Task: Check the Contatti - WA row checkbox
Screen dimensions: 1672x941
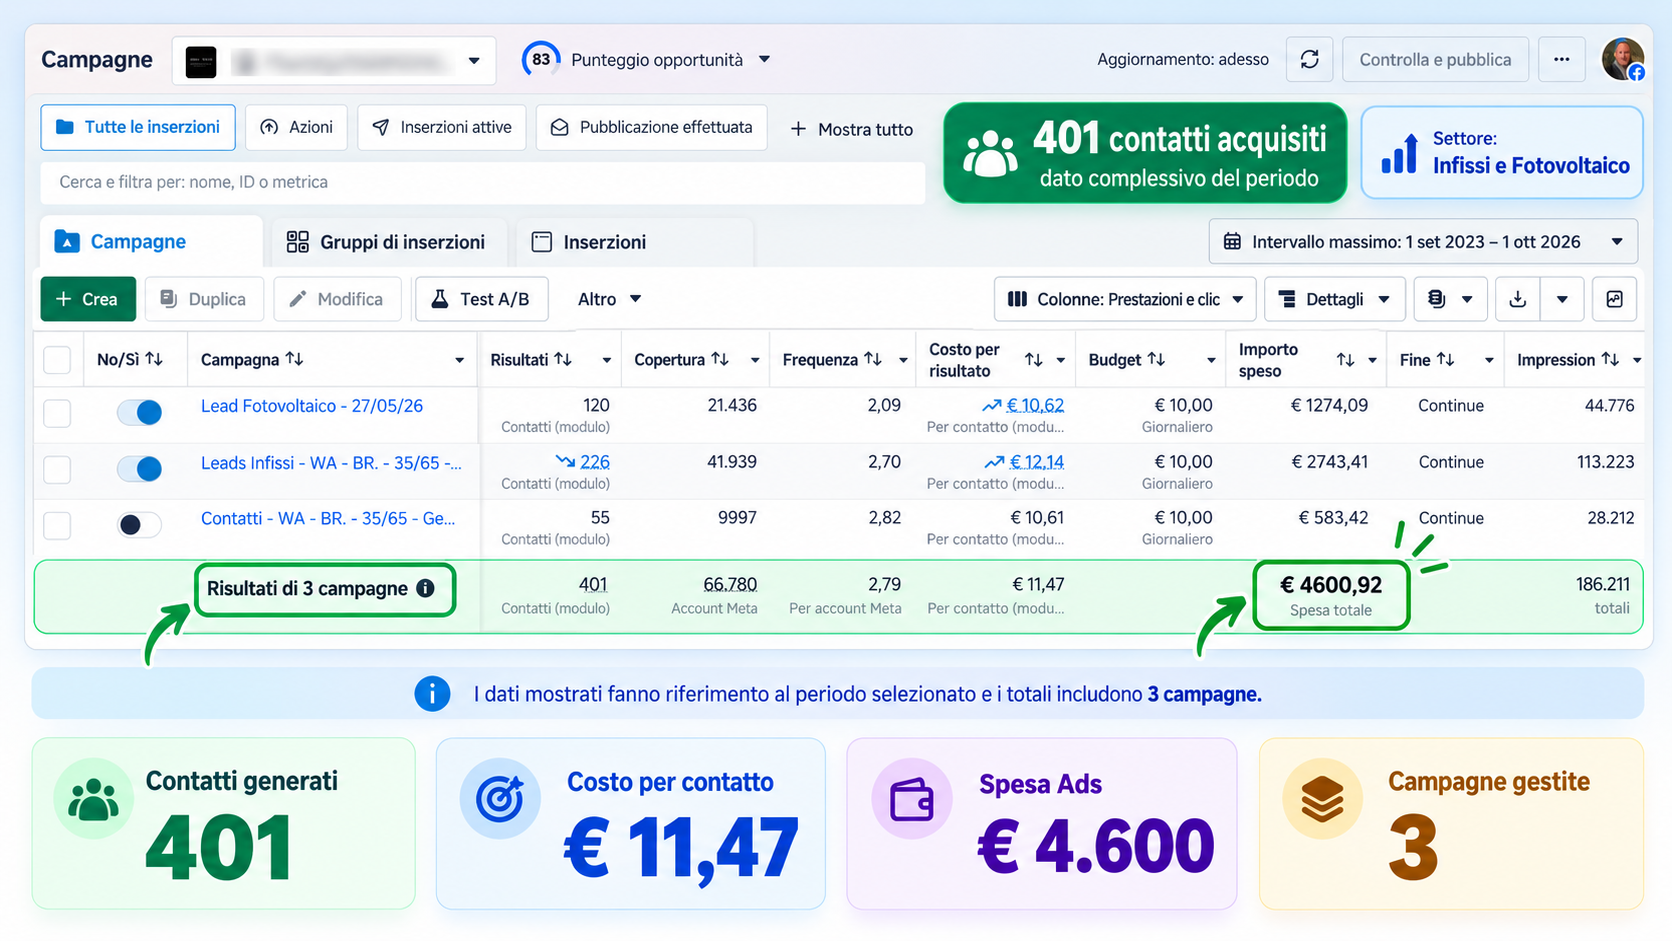Action: tap(57, 525)
